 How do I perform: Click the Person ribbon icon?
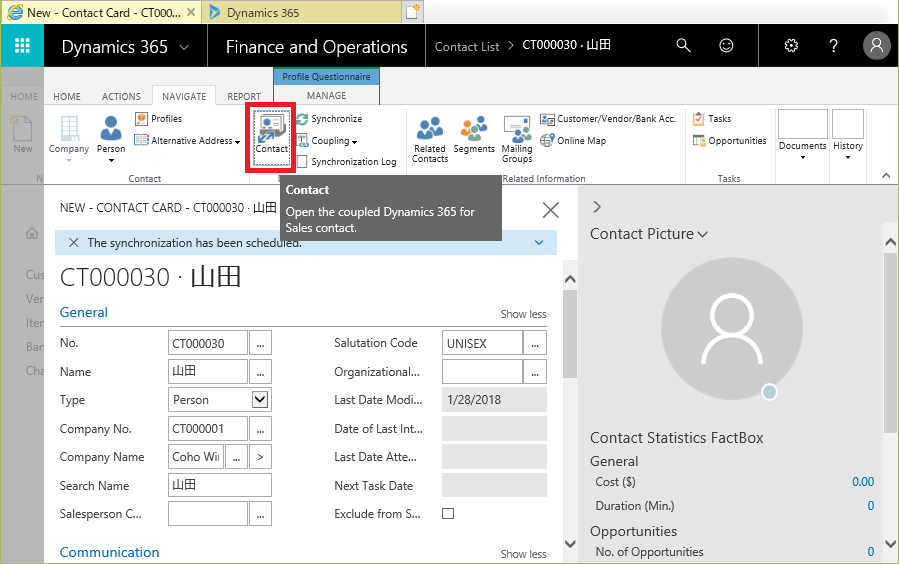[x=111, y=138]
